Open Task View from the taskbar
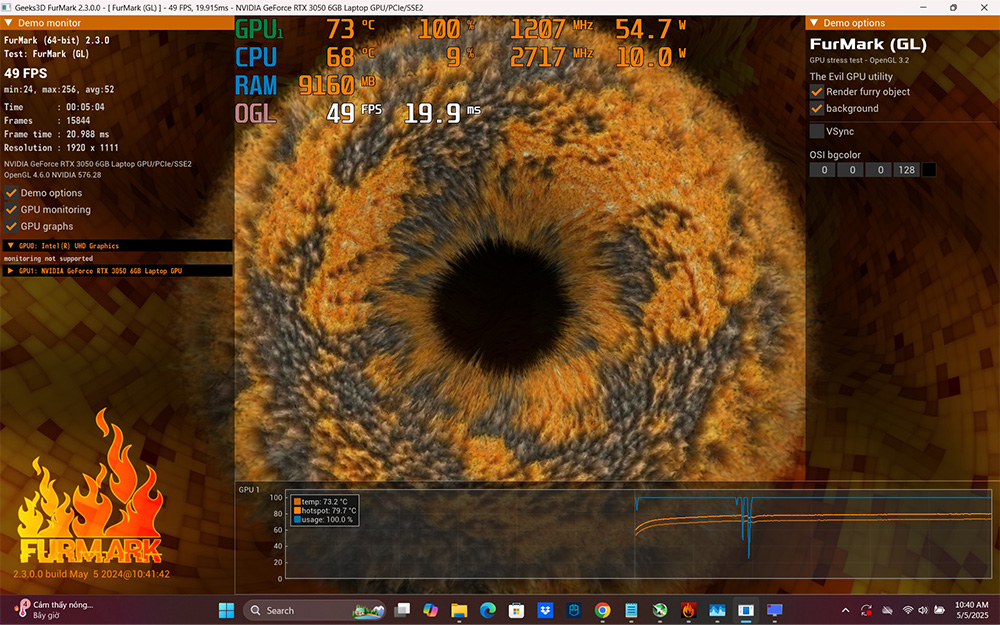The width and height of the screenshot is (1000, 625). [x=402, y=610]
